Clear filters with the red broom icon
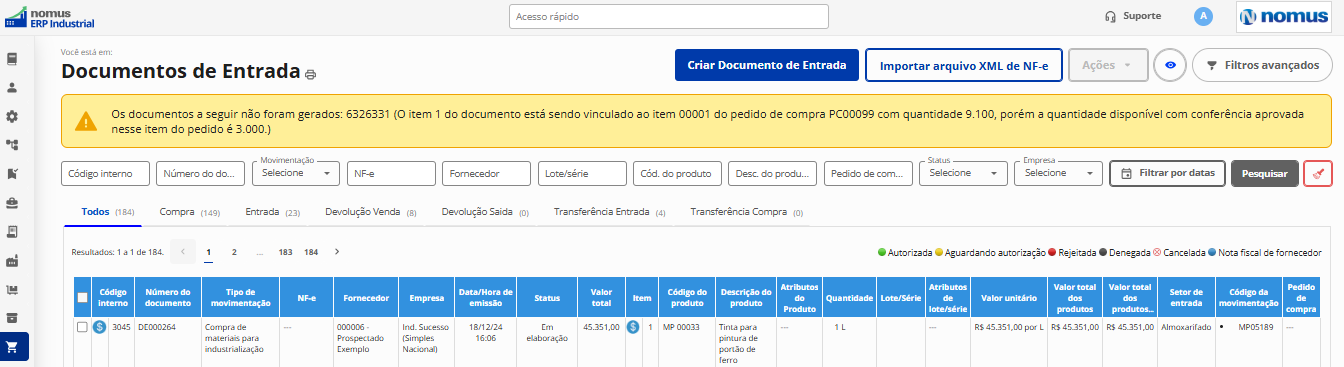 click(x=1318, y=173)
